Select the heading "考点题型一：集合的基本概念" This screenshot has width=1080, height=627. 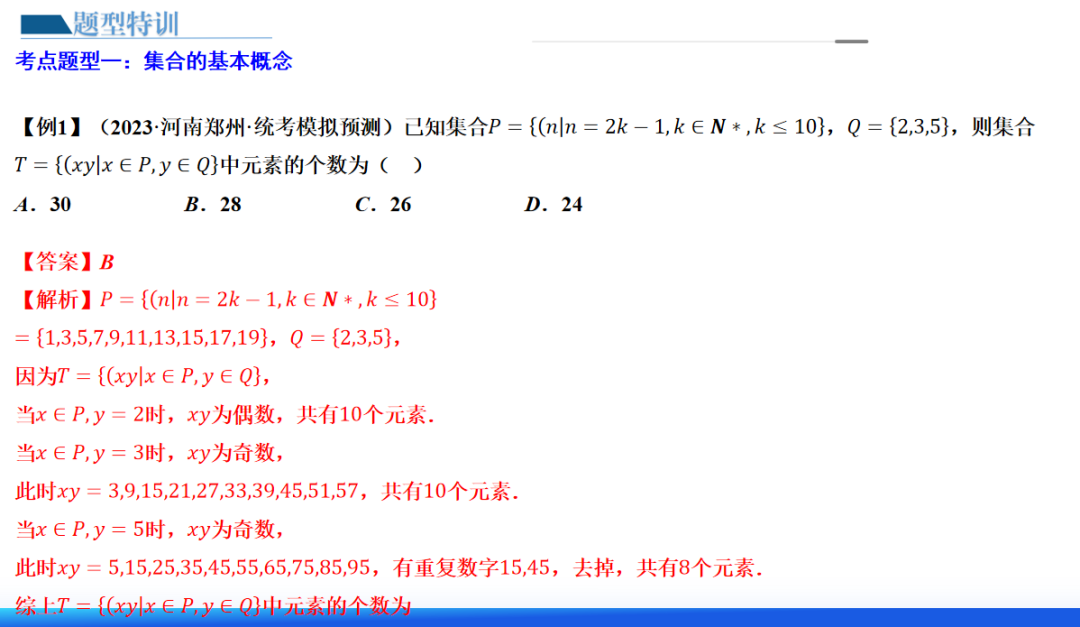(x=154, y=61)
